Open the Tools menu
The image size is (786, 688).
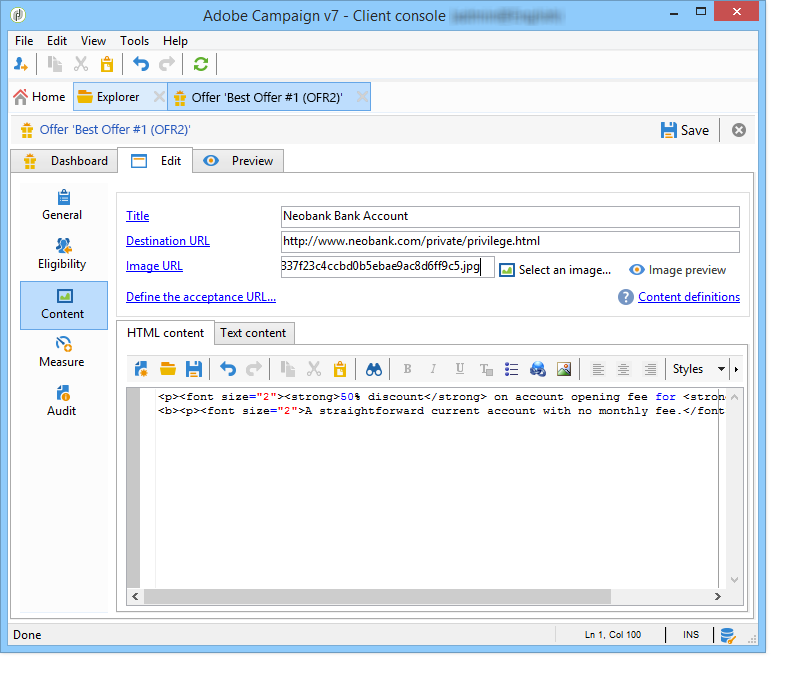(134, 41)
